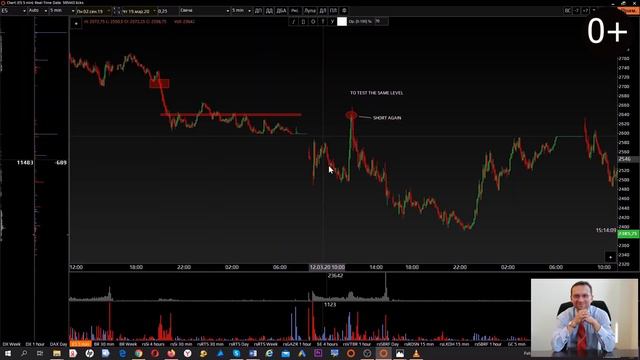Open File Explorer from taskbar
This screenshot has width=640, height=360.
(x=57, y=353)
